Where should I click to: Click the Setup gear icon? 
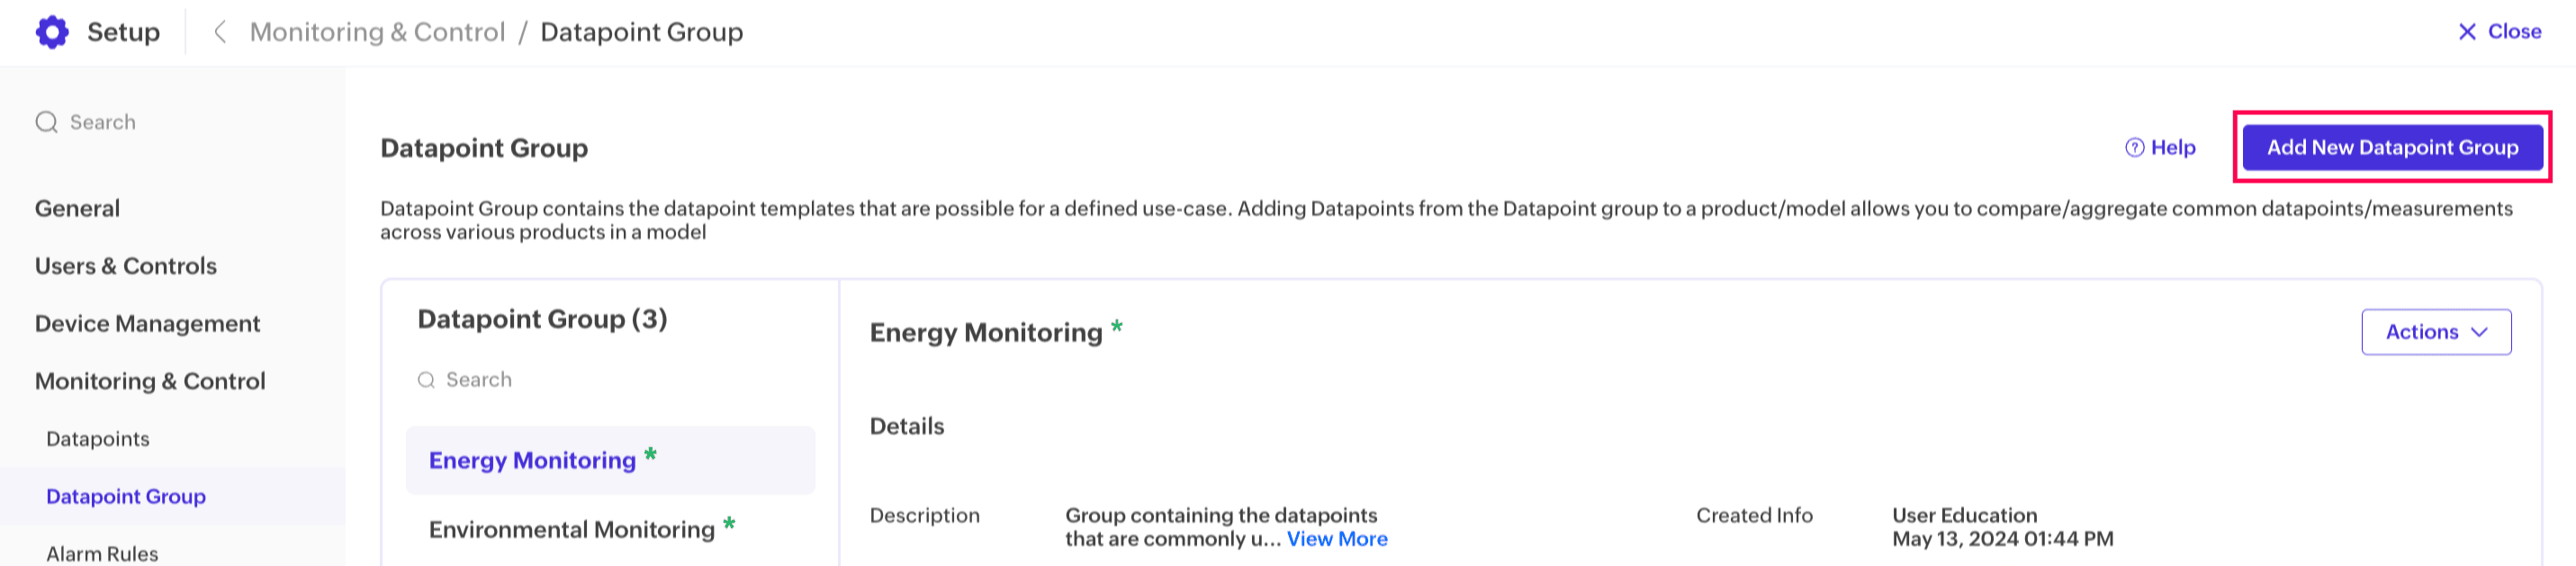[x=52, y=32]
